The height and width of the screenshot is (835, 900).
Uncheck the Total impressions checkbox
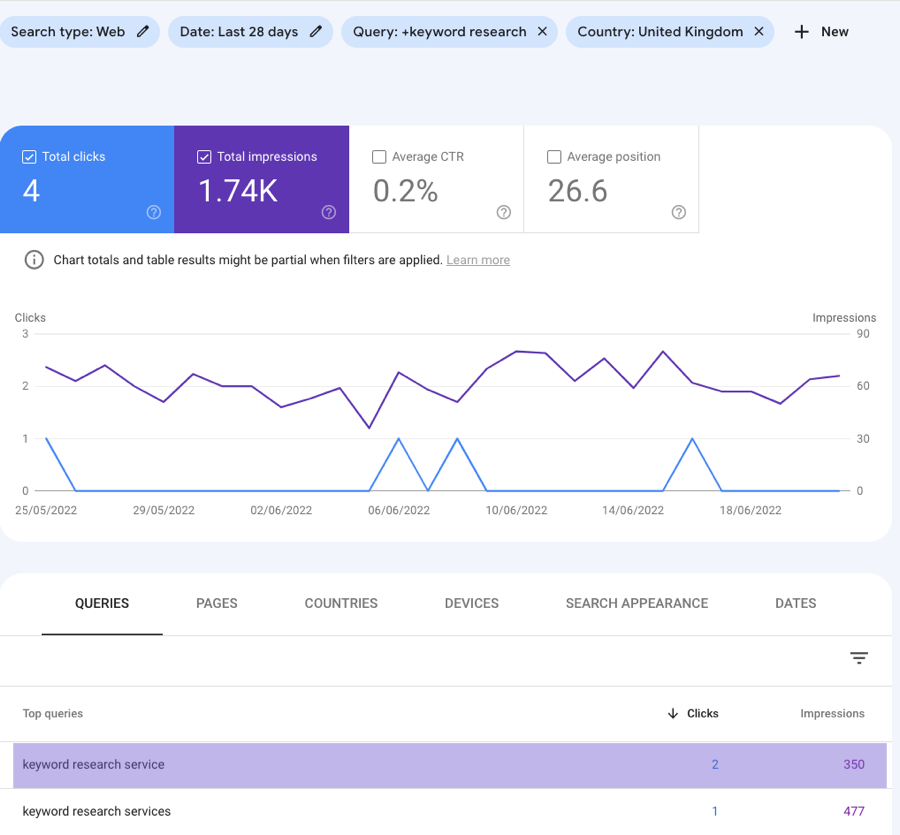click(x=205, y=157)
